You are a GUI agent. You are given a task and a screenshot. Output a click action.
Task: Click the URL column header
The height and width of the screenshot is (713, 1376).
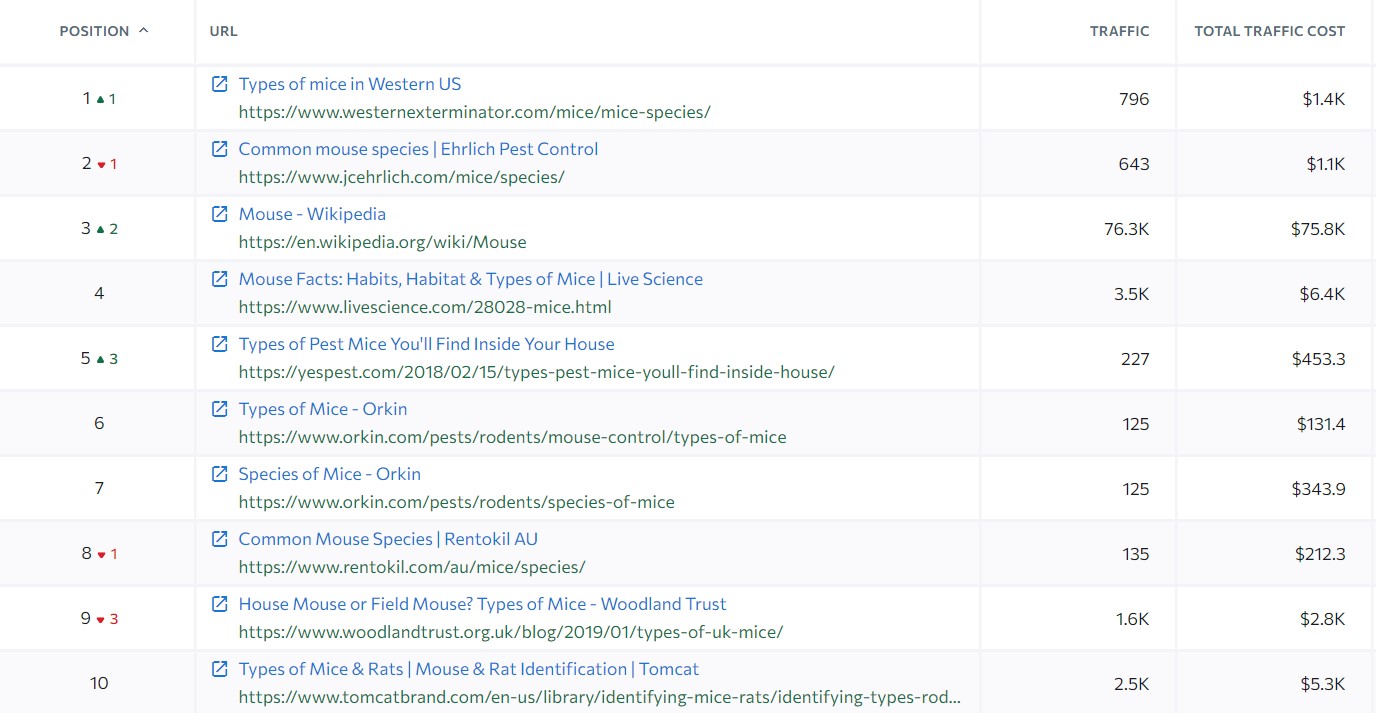tap(224, 31)
